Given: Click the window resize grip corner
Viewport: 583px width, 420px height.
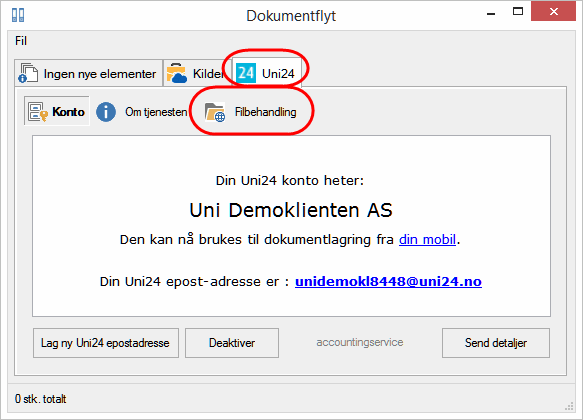Looking at the screenshot, I should click(x=569, y=406).
